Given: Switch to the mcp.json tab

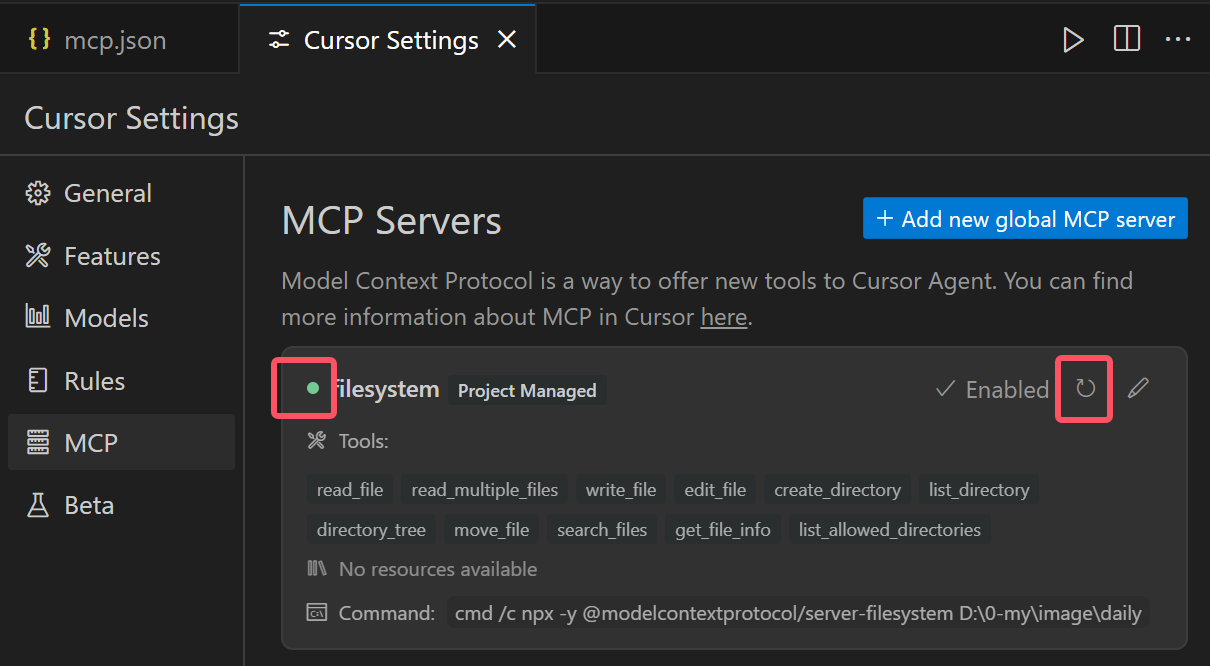Looking at the screenshot, I should point(119,40).
